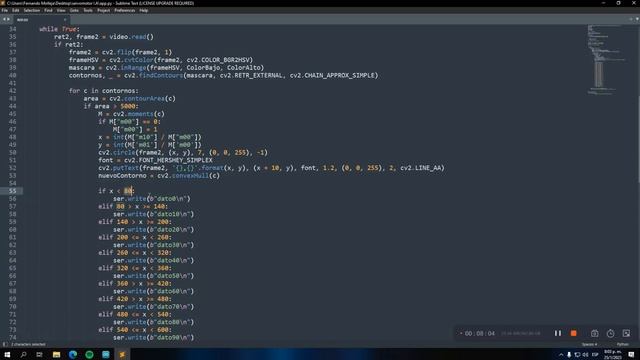Take a screenshot with recorder camera icon

point(594,333)
